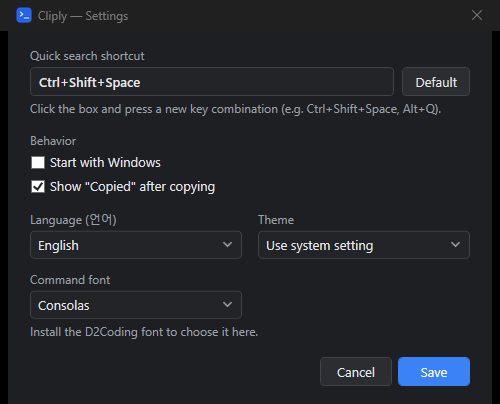Open the Language dropdown showing English
Screen dimensions: 500x404
[x=136, y=245]
